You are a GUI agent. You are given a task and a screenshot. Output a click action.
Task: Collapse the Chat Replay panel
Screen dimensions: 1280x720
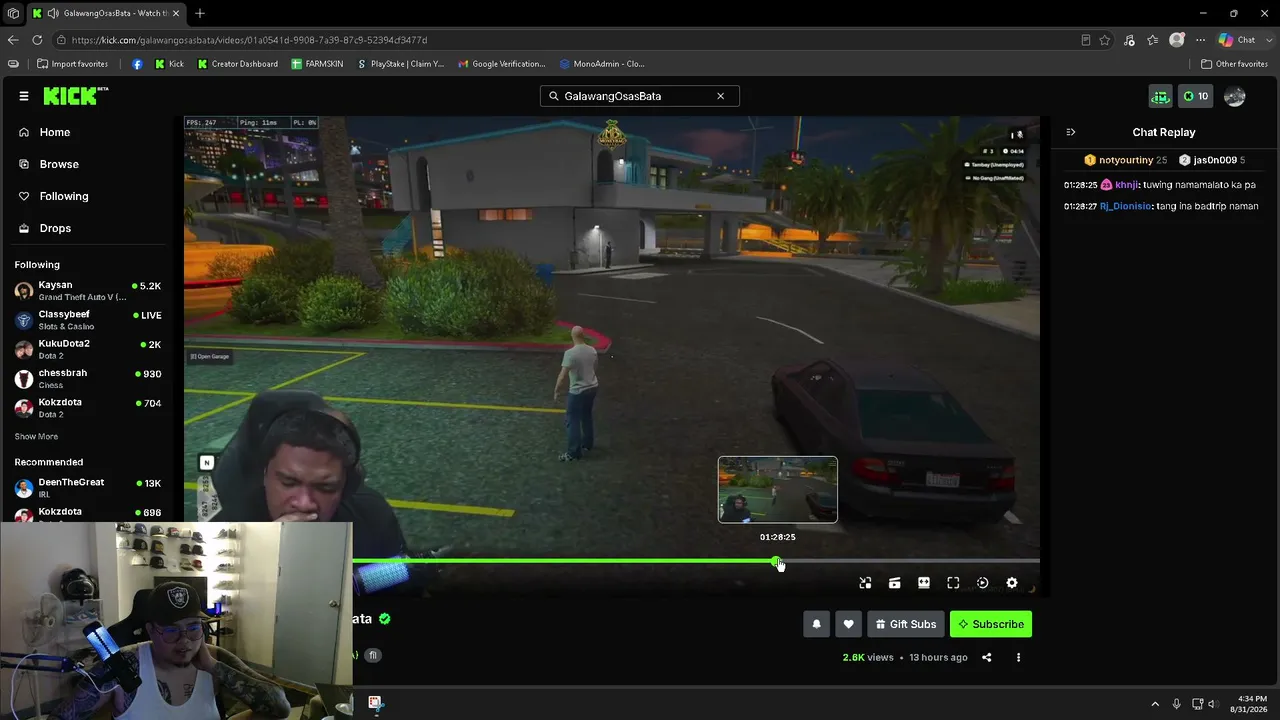click(x=1071, y=132)
